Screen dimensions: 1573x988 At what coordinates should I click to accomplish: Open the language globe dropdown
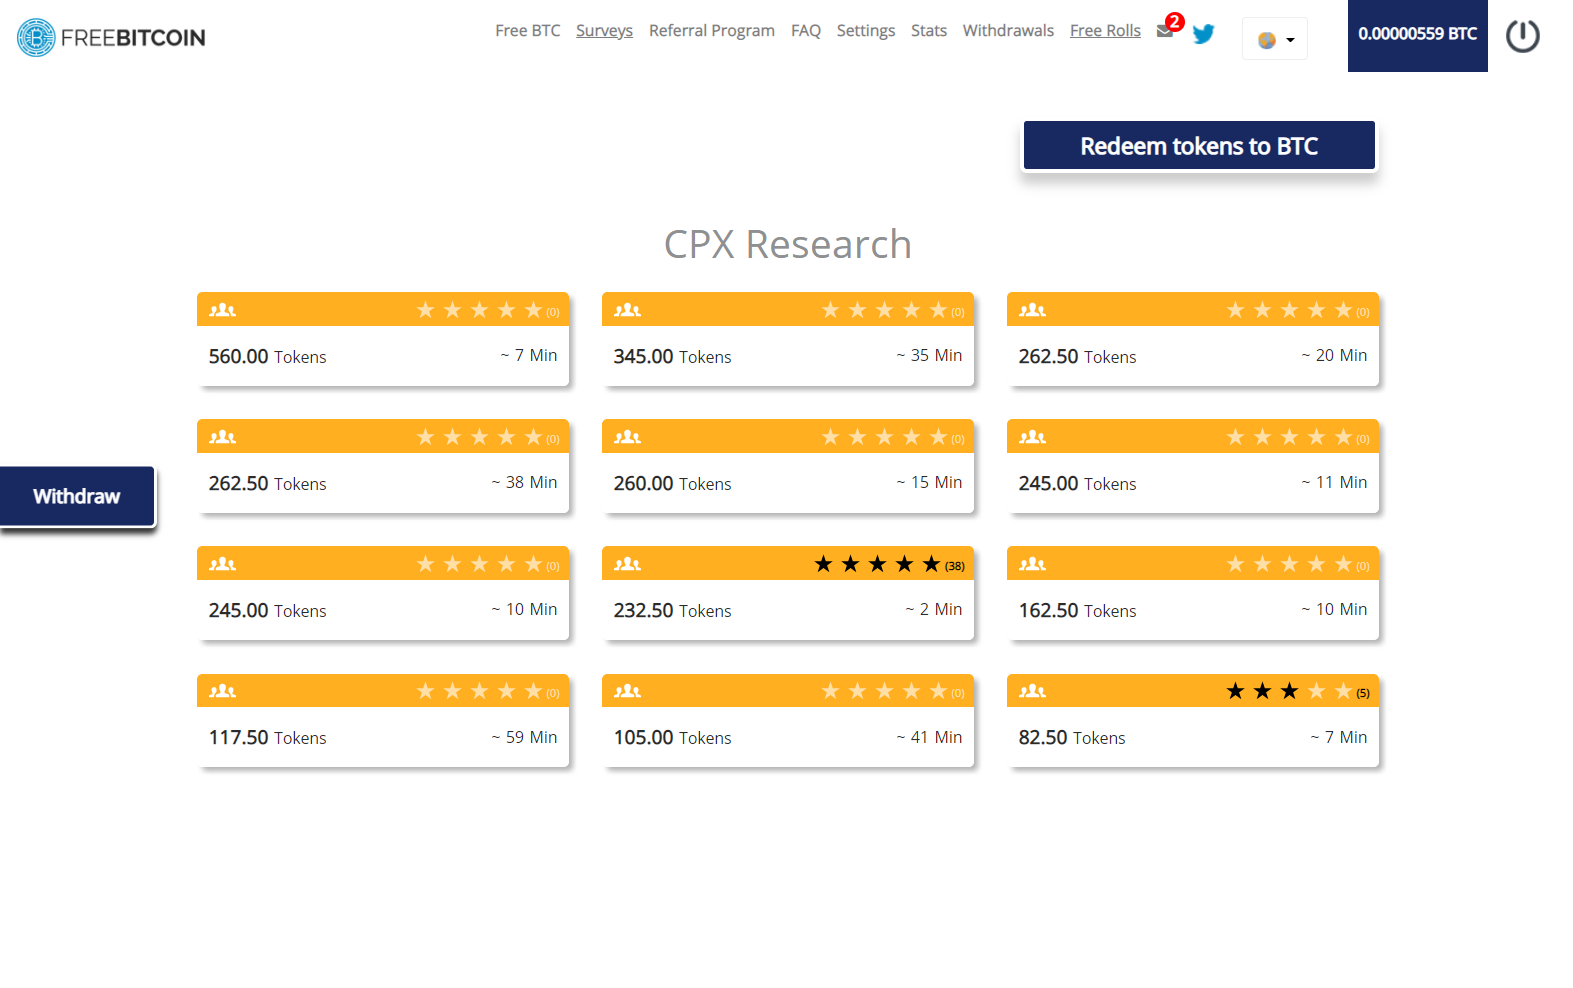coord(1275,39)
